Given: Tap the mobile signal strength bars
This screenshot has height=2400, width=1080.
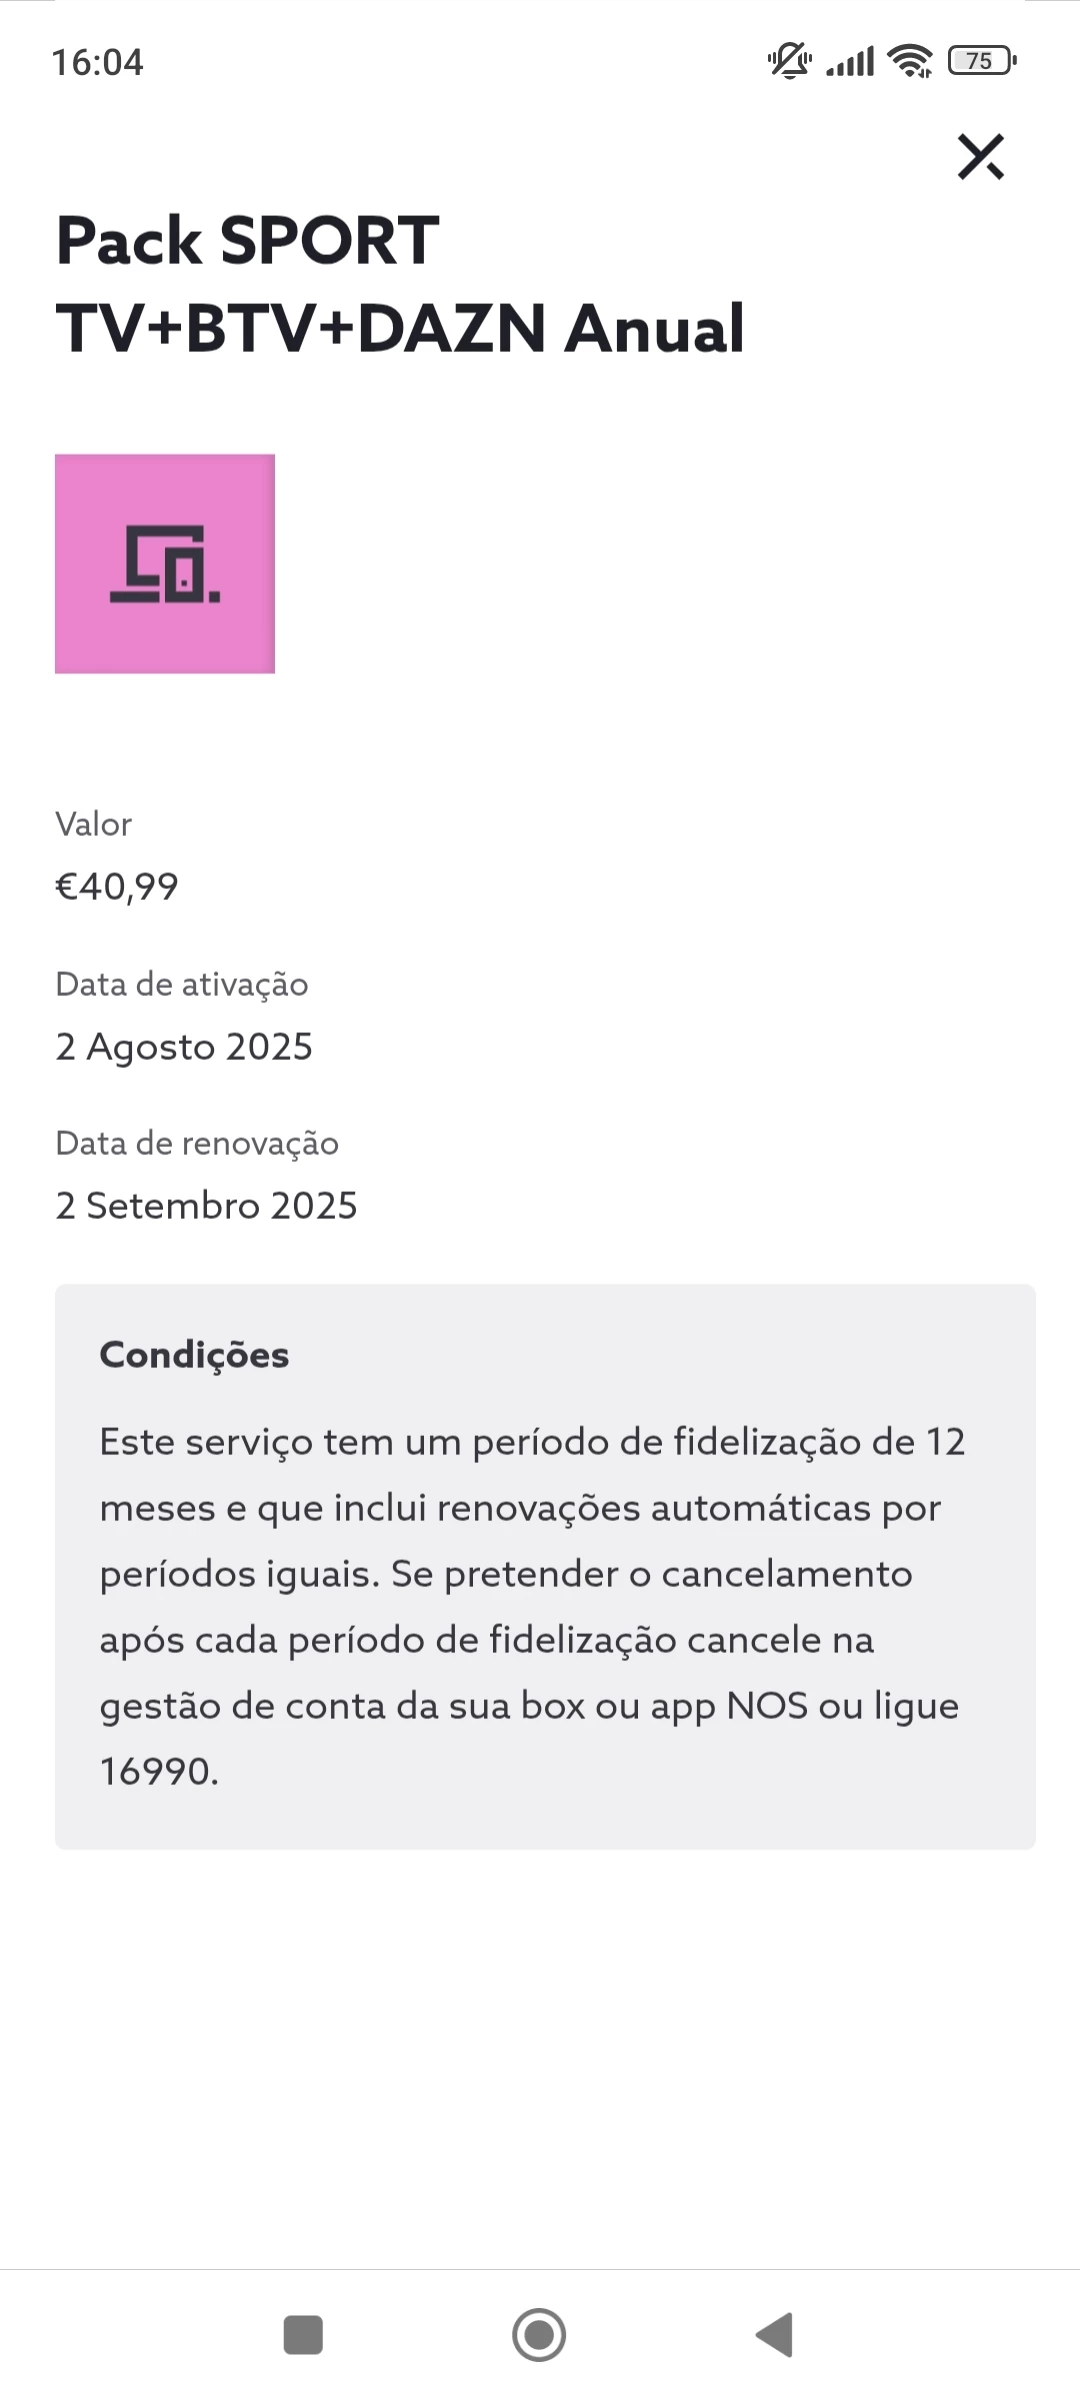Looking at the screenshot, I should (850, 62).
